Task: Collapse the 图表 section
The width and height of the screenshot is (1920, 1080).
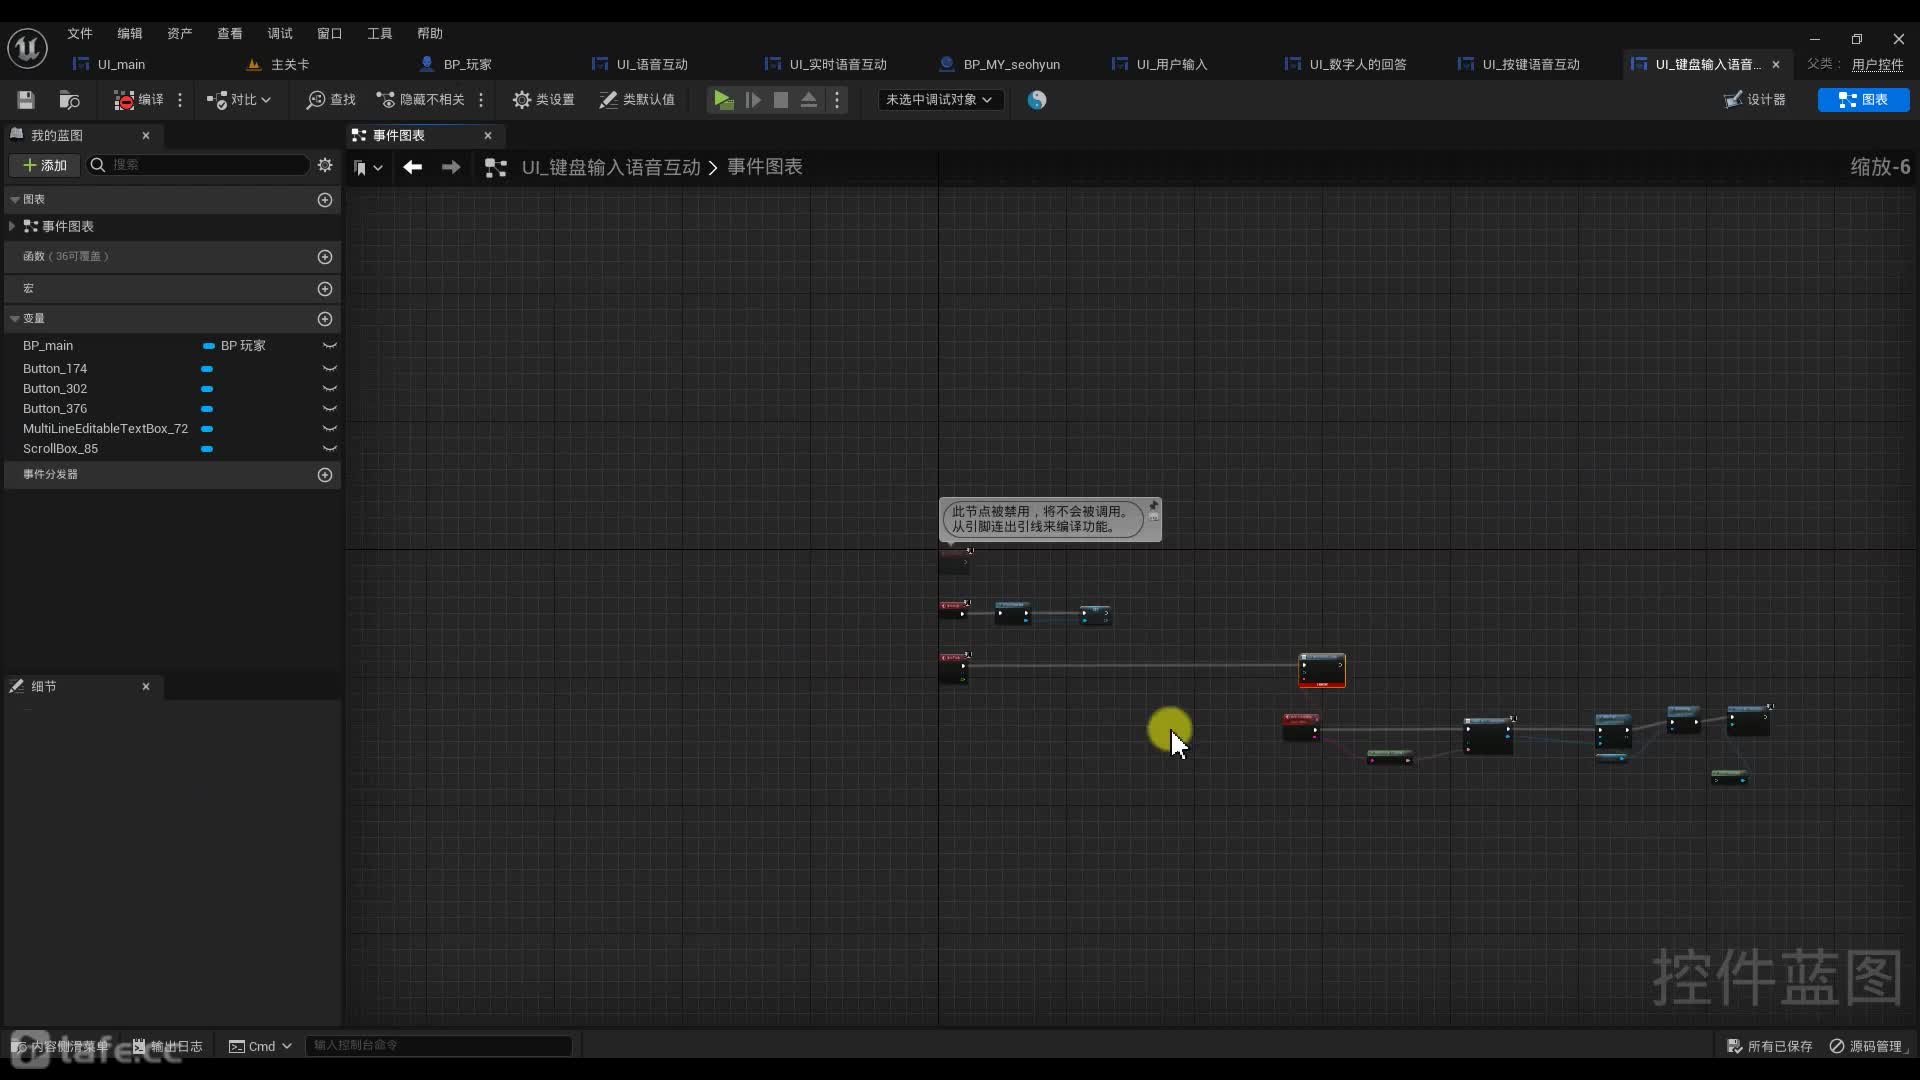Action: (15, 199)
